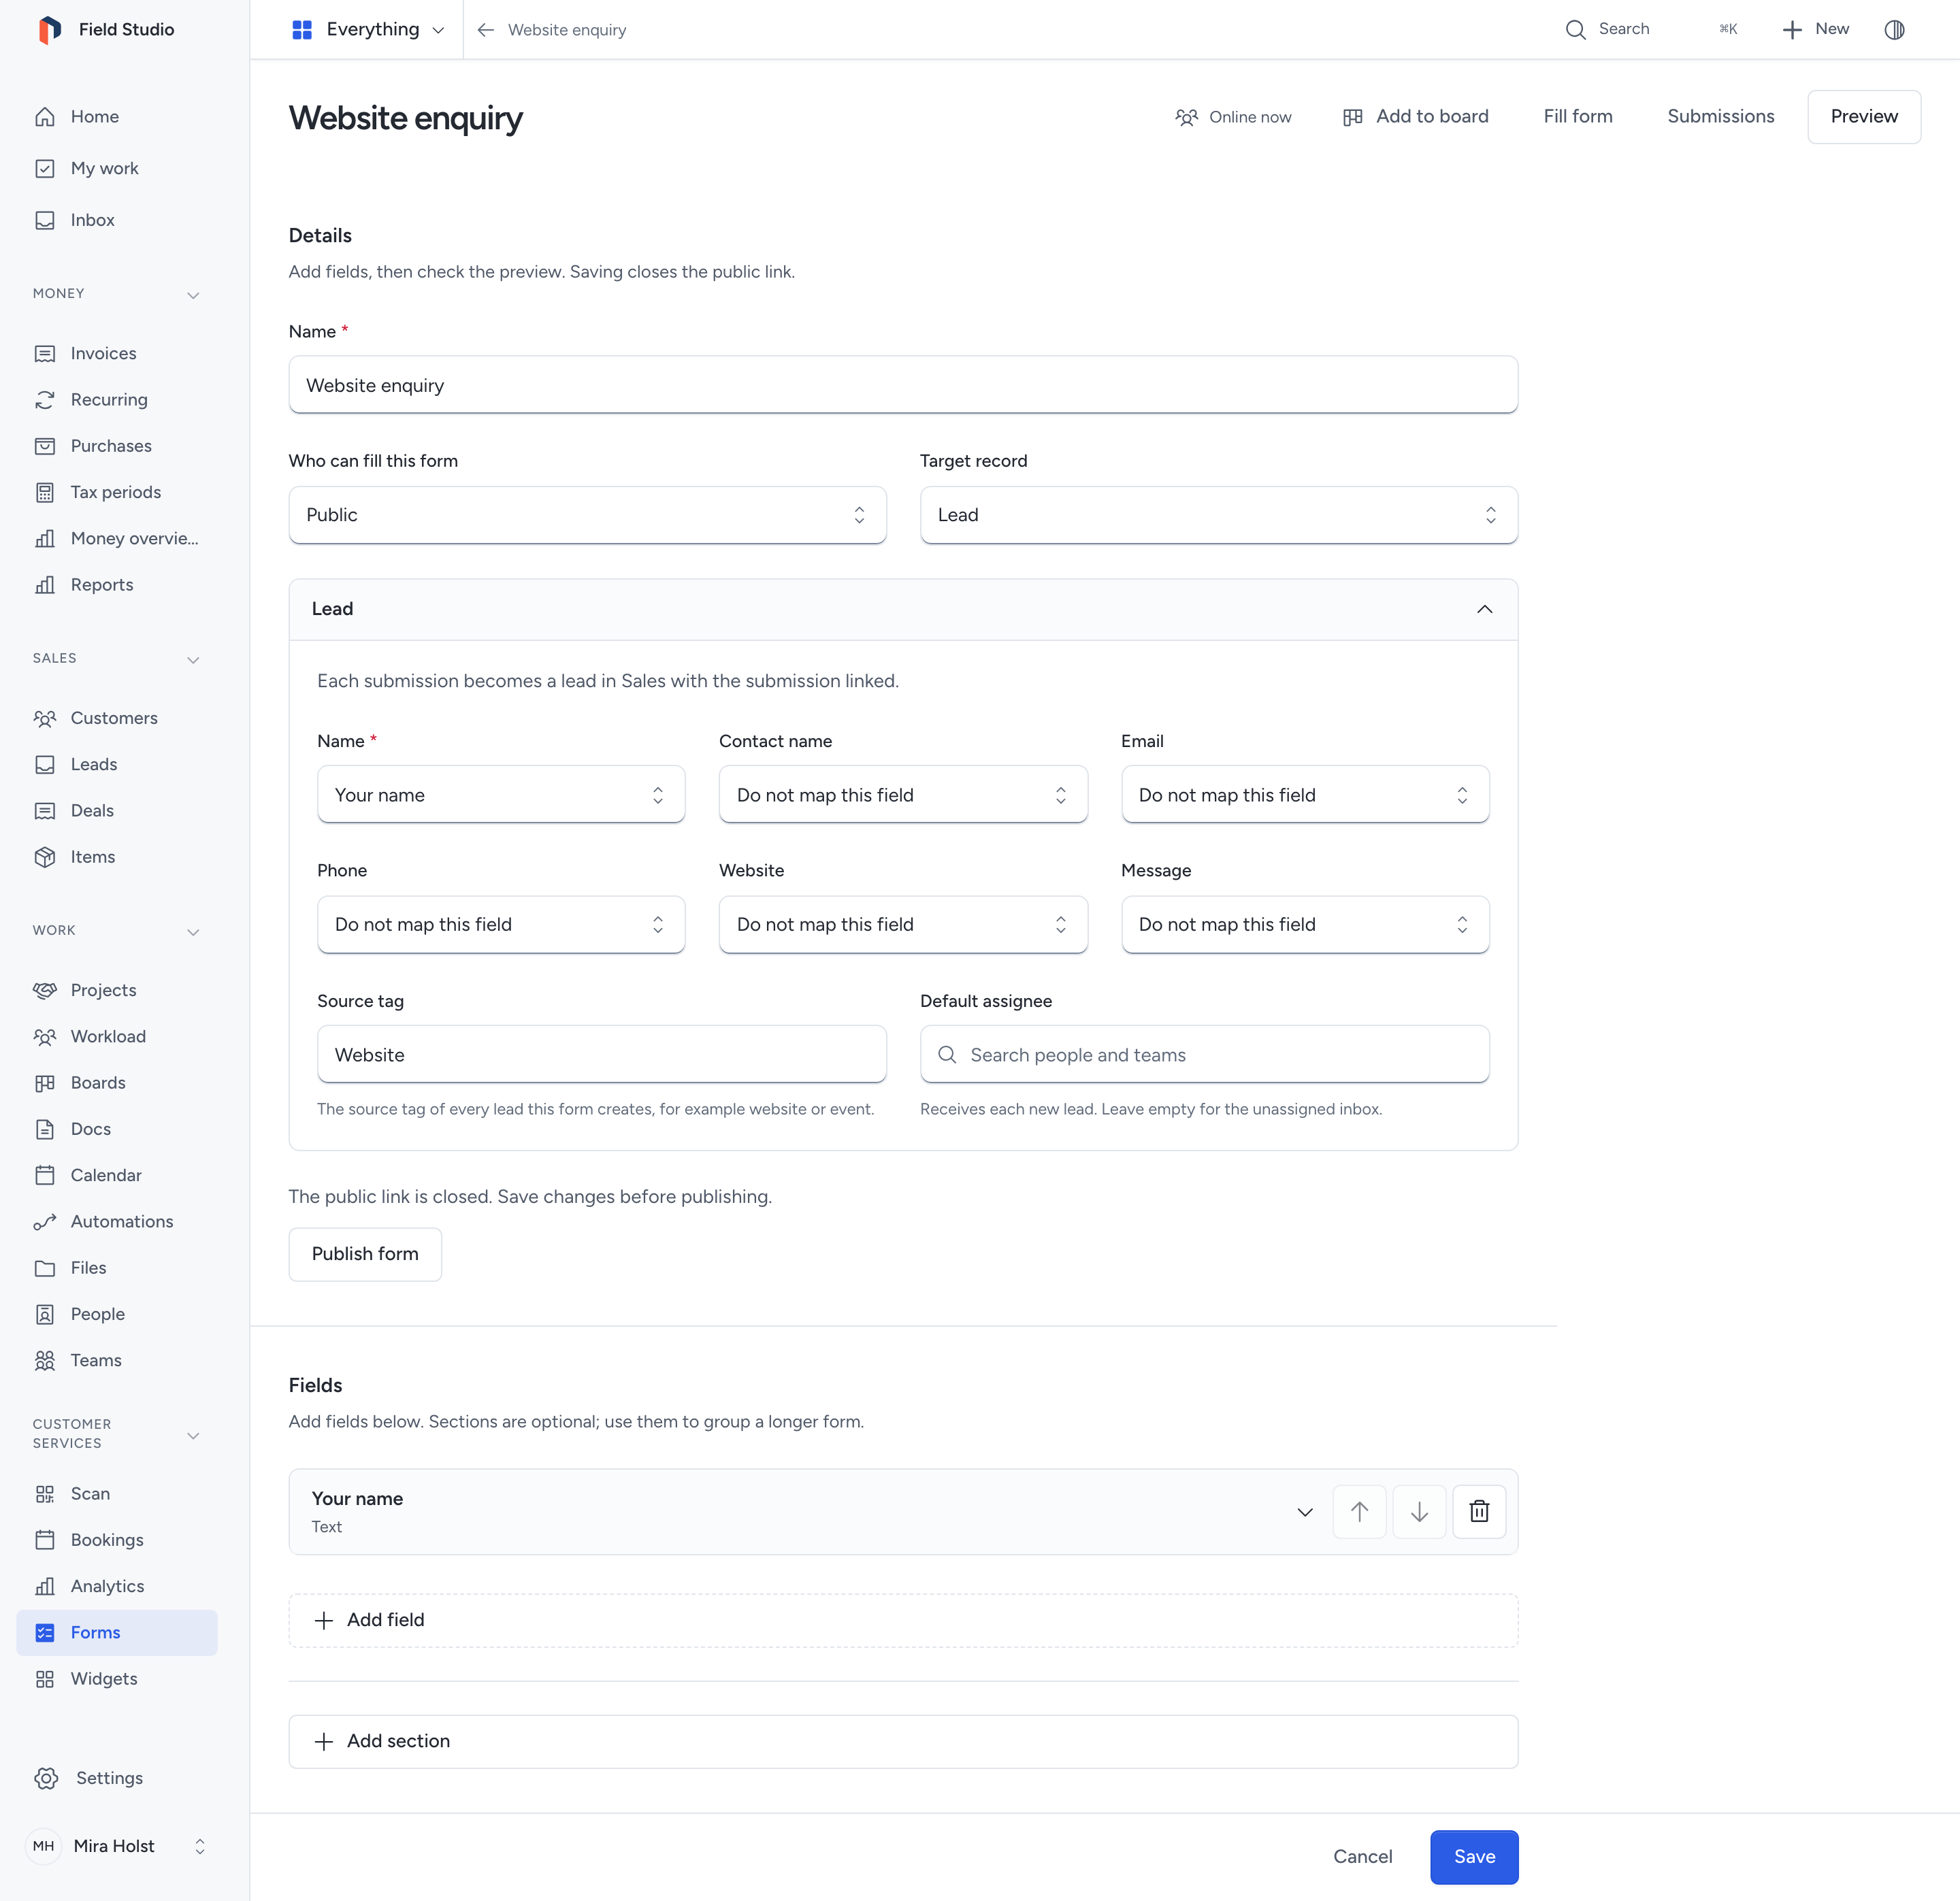
Task: Delete the Your name field with trash icon
Action: [x=1479, y=1511]
